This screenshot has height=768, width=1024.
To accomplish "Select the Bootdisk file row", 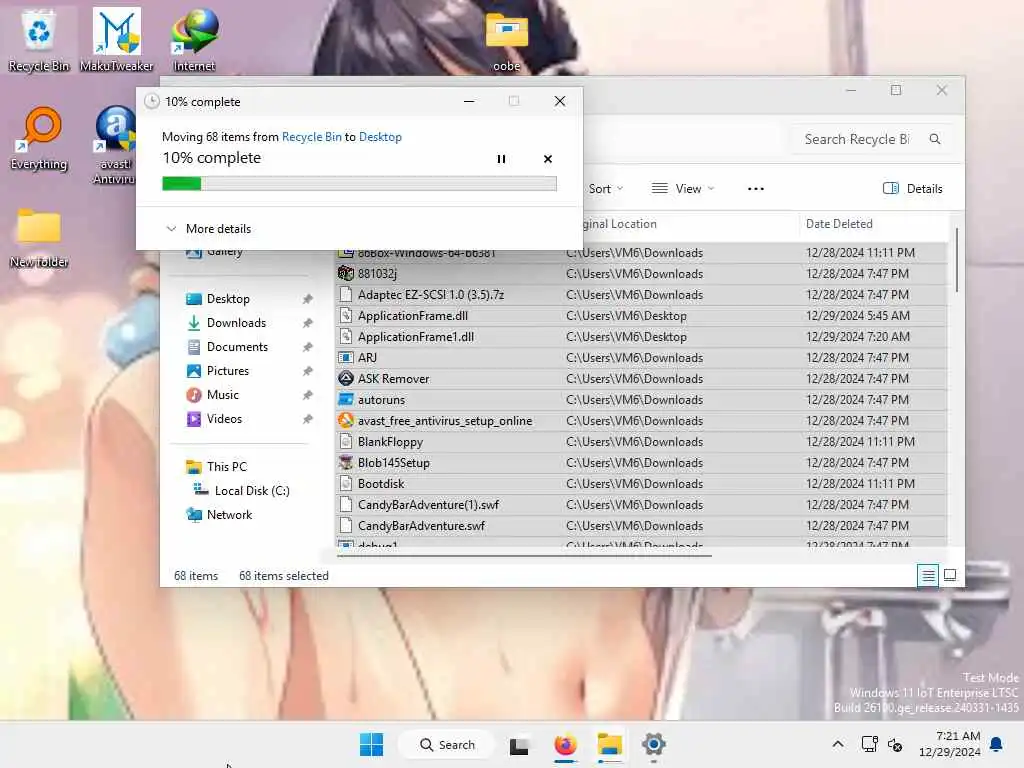I will 641,484.
